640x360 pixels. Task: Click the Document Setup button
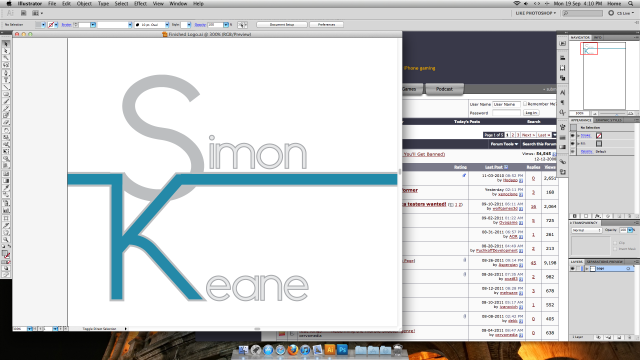pyautogui.click(x=282, y=25)
